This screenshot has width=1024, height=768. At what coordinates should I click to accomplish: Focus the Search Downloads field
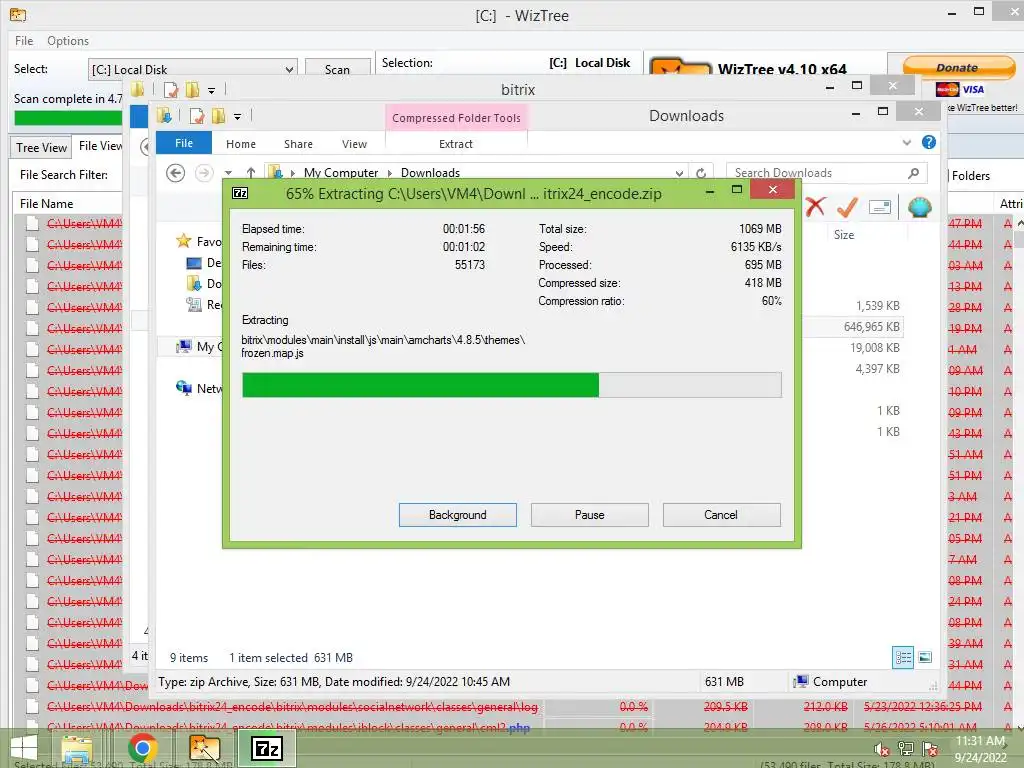coord(819,172)
